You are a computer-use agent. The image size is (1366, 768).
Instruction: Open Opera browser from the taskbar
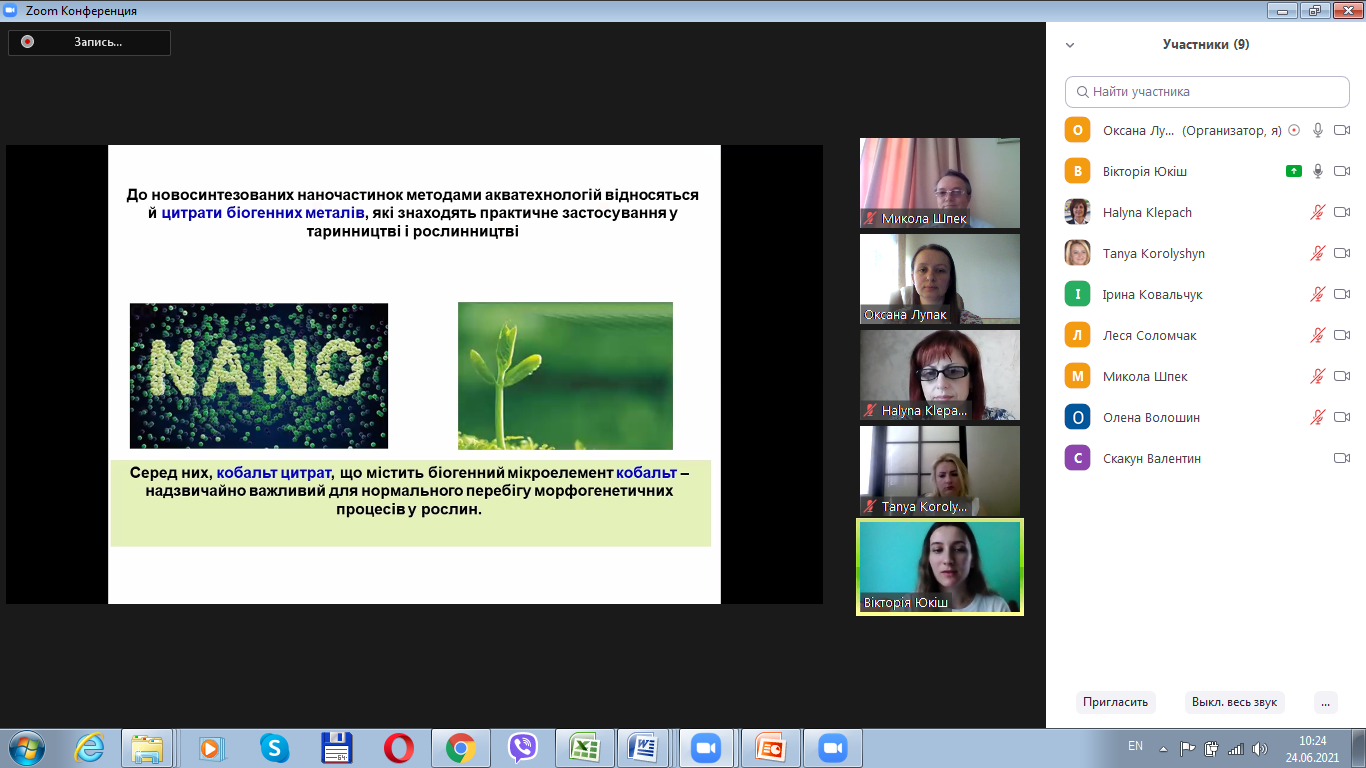[398, 748]
